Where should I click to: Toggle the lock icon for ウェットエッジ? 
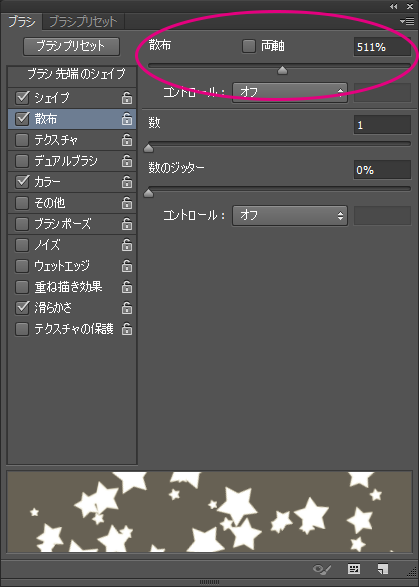point(127,266)
